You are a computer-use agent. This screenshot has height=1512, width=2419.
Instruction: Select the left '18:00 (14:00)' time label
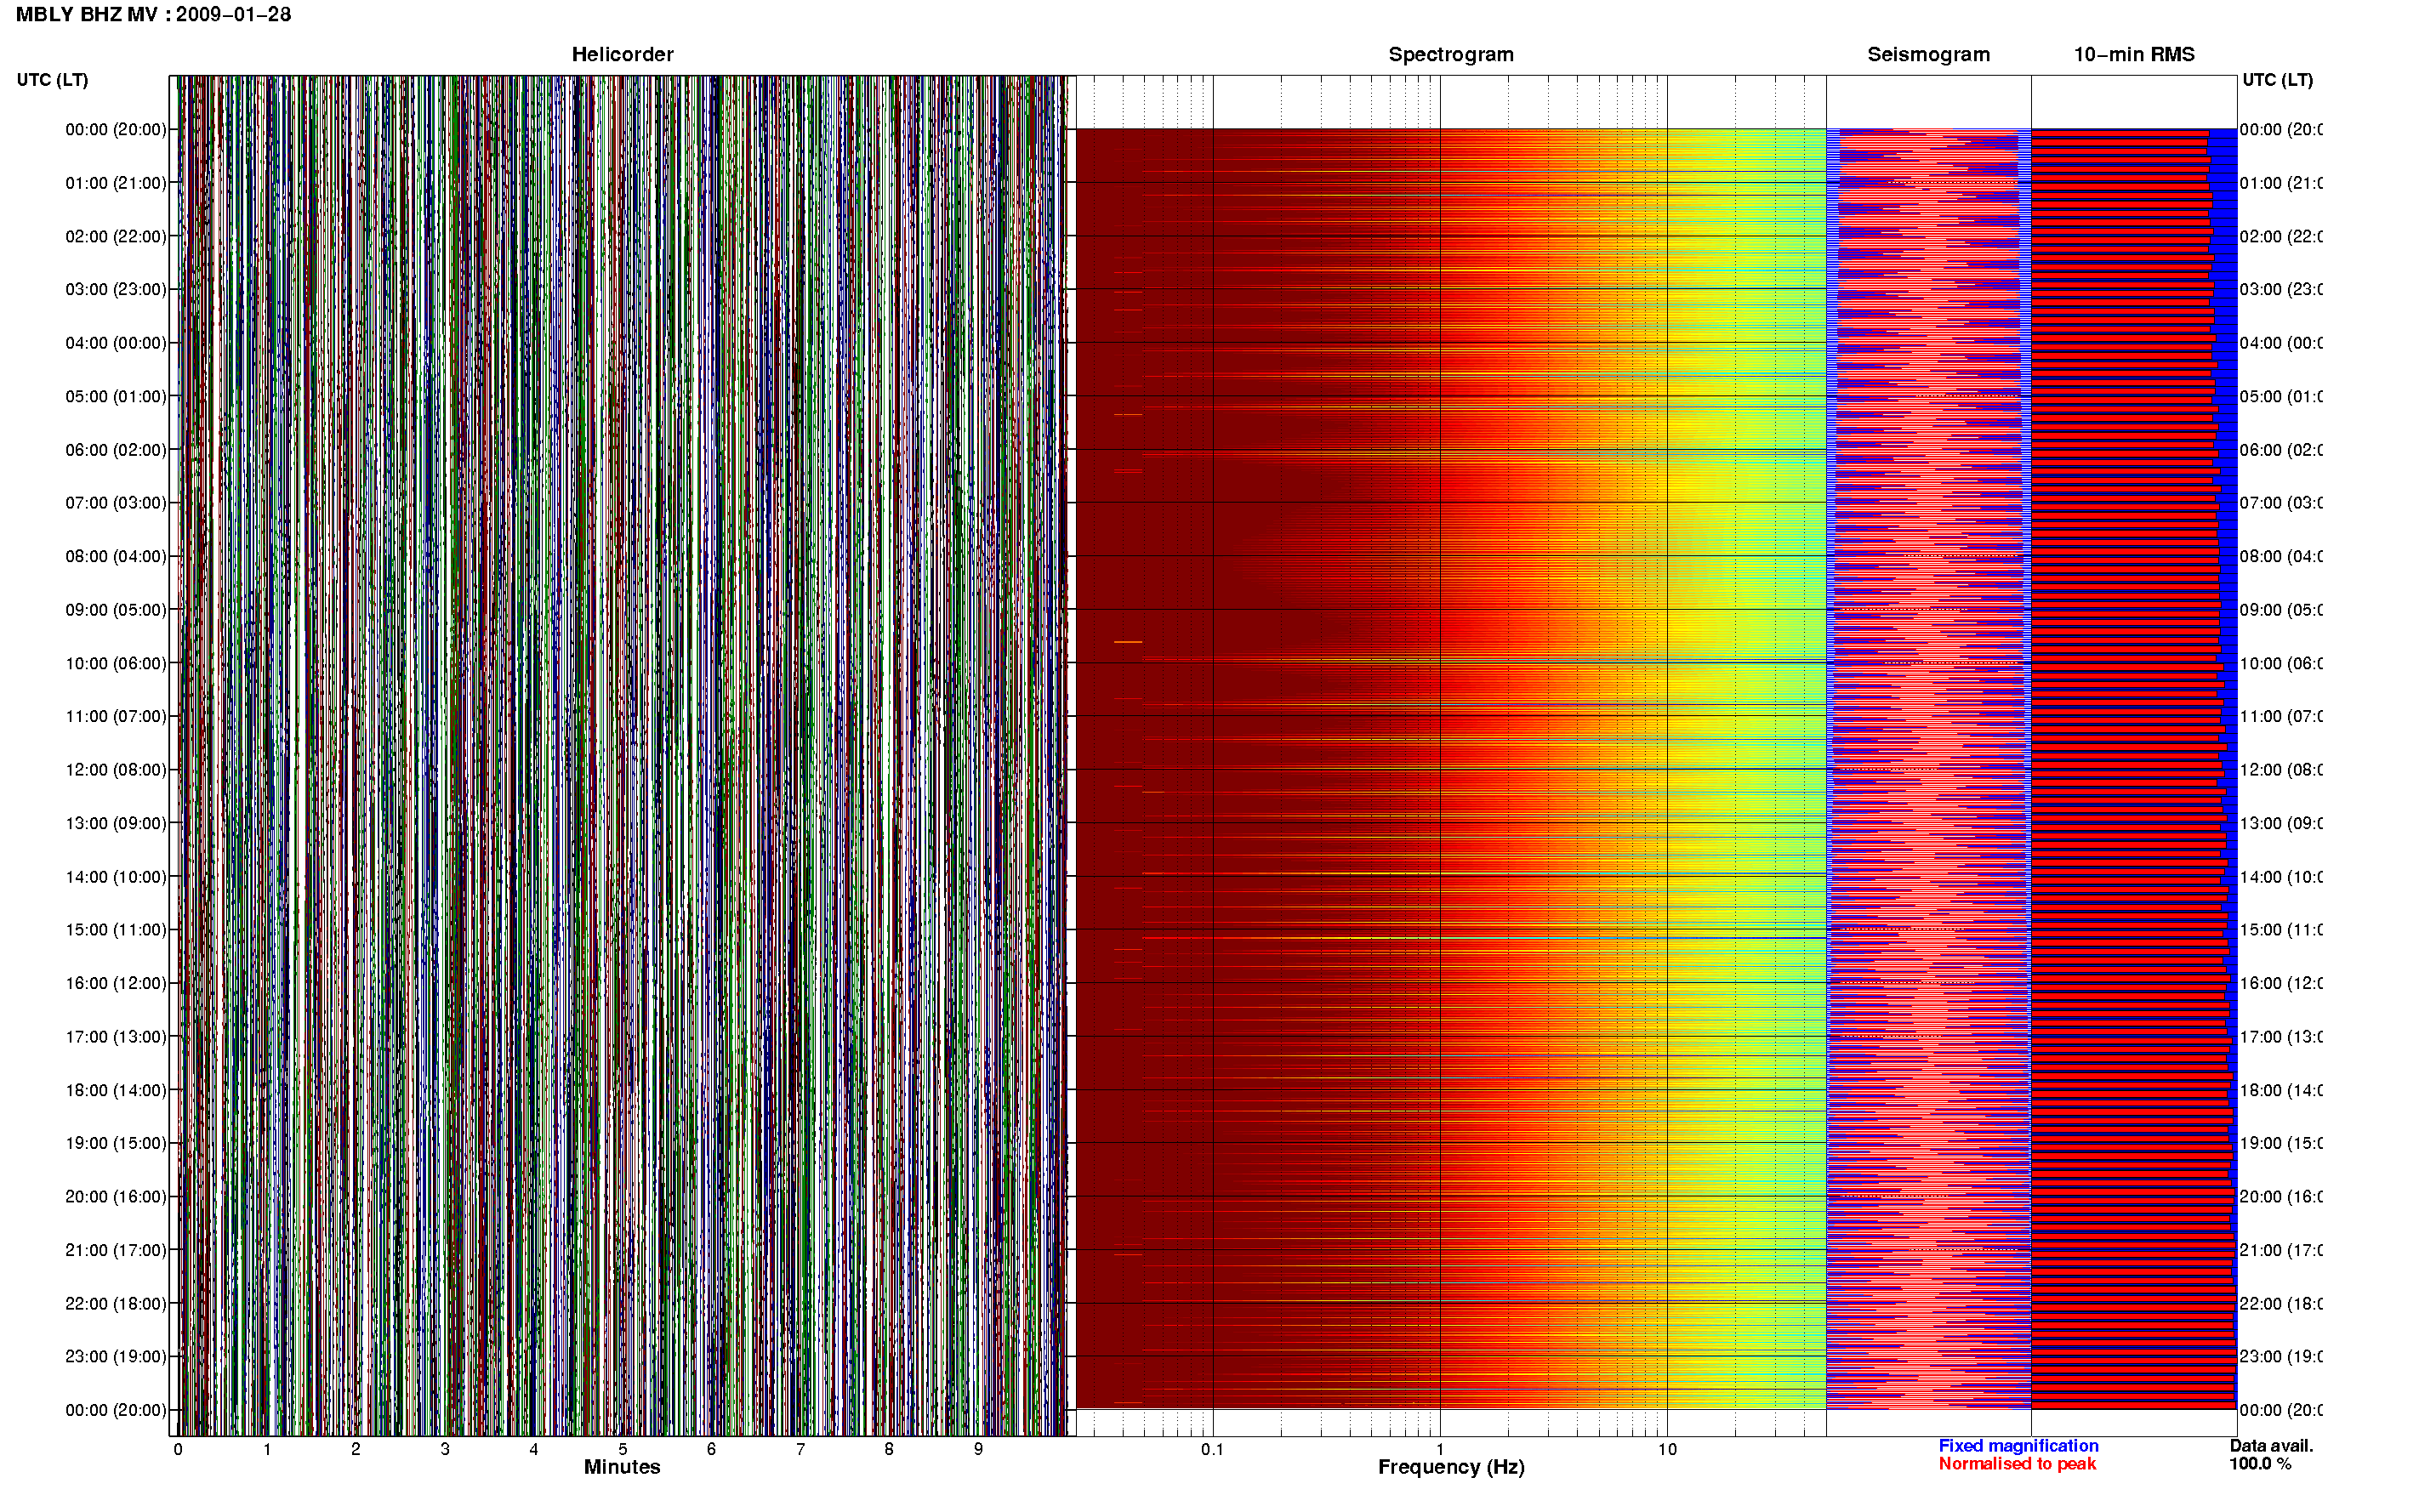[116, 1091]
